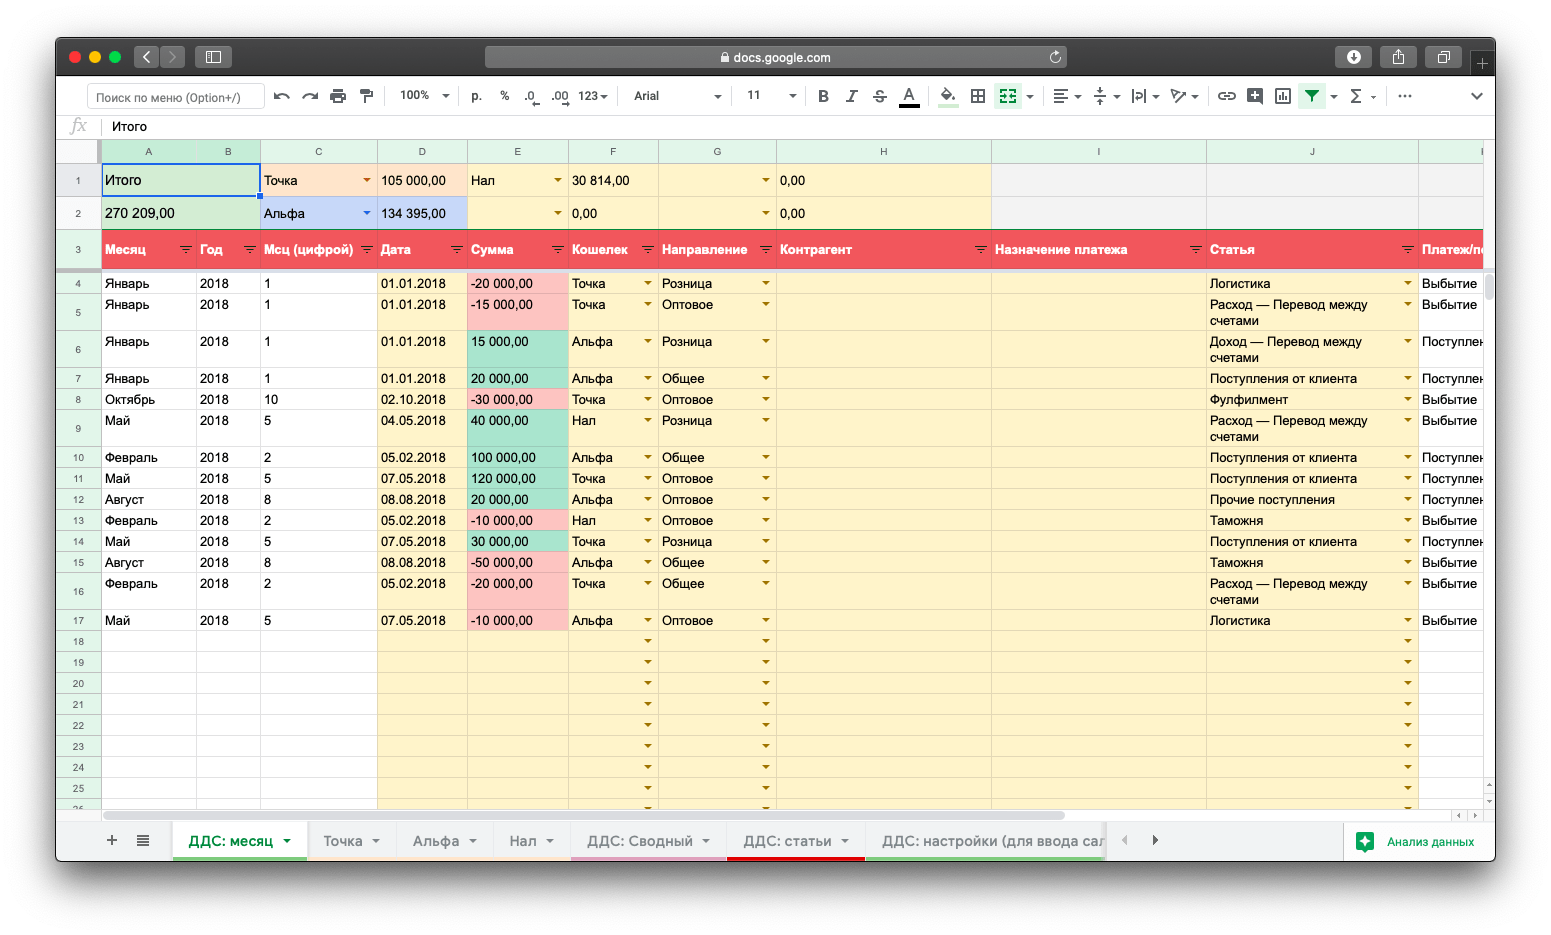Click the Анализ данных button
The image size is (1551, 935).
coord(1416,842)
